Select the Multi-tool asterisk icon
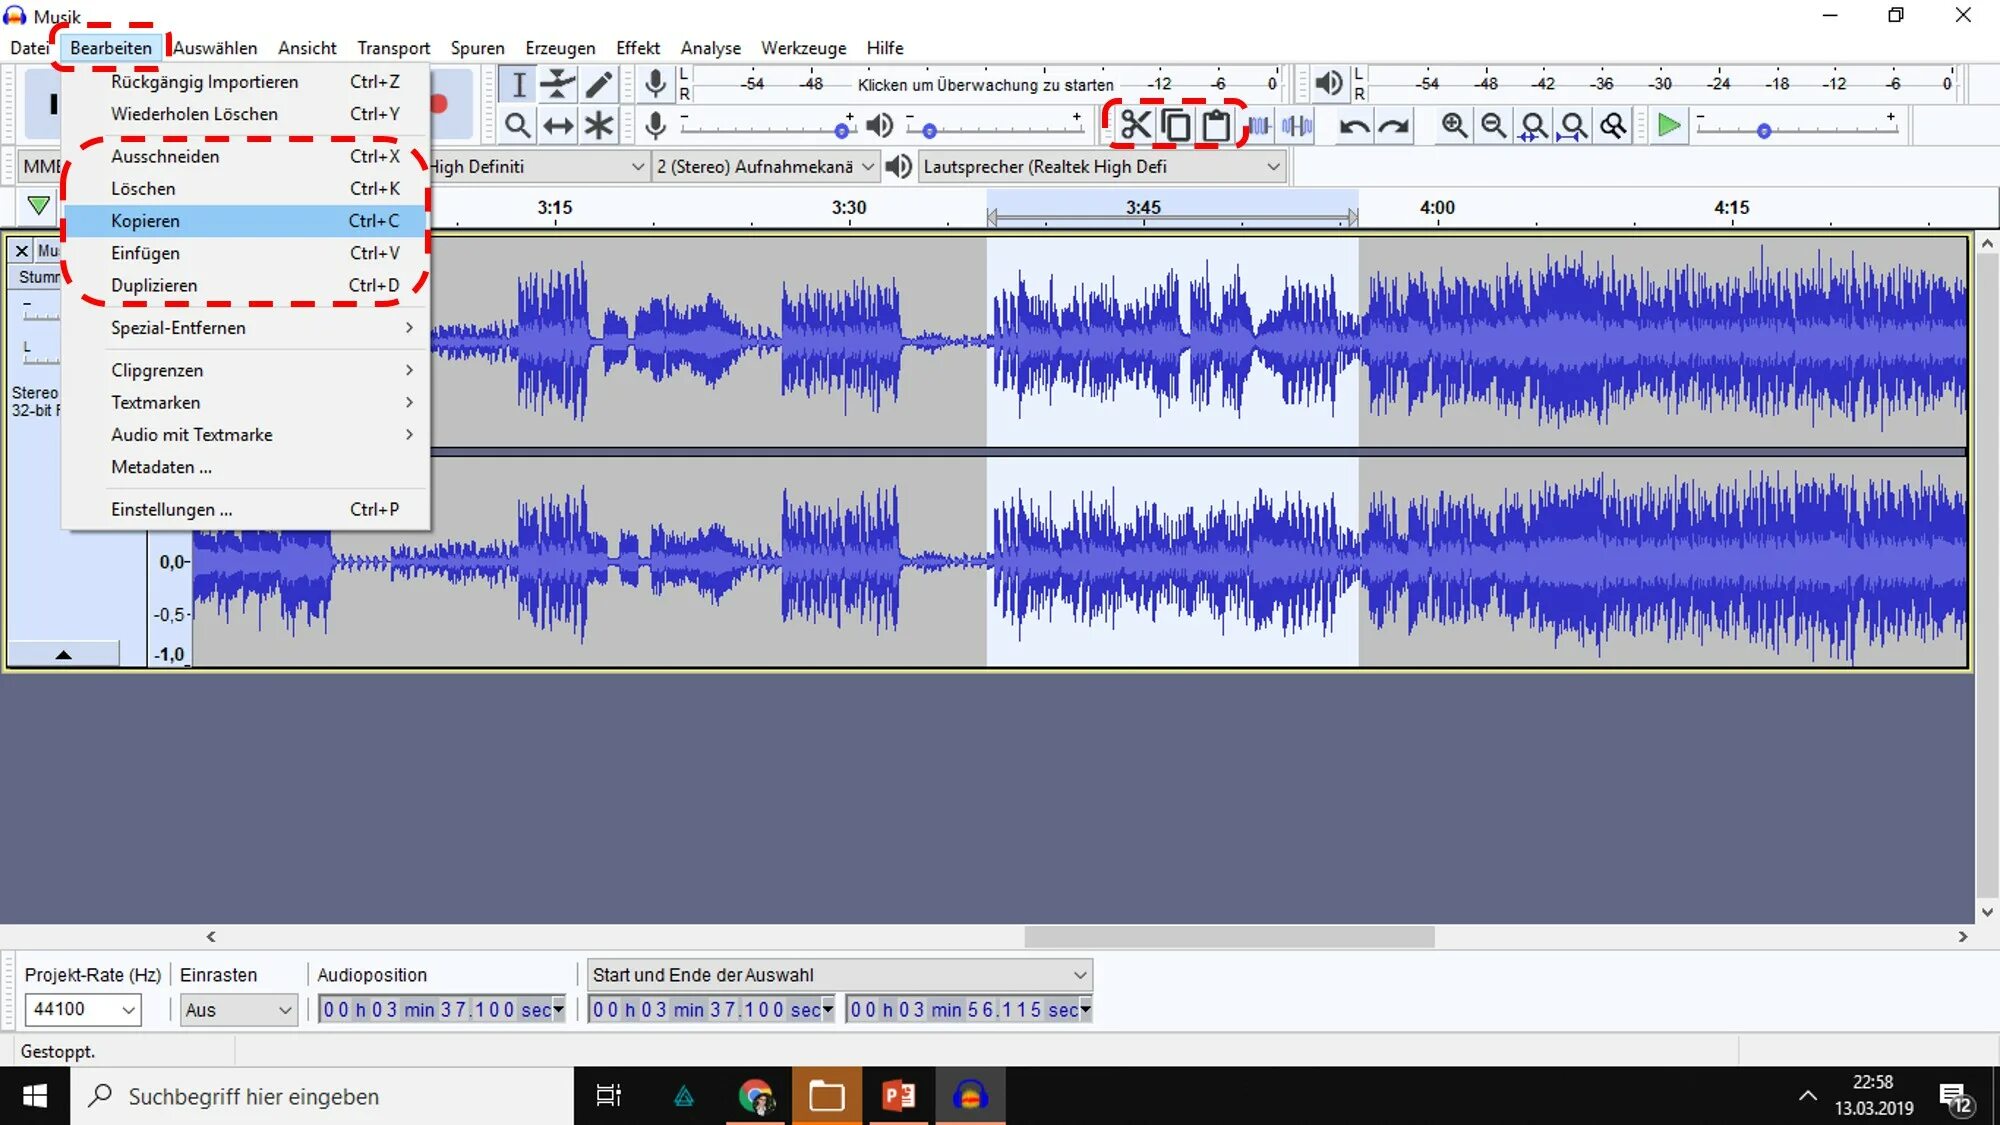The image size is (2000, 1125). pos(598,126)
